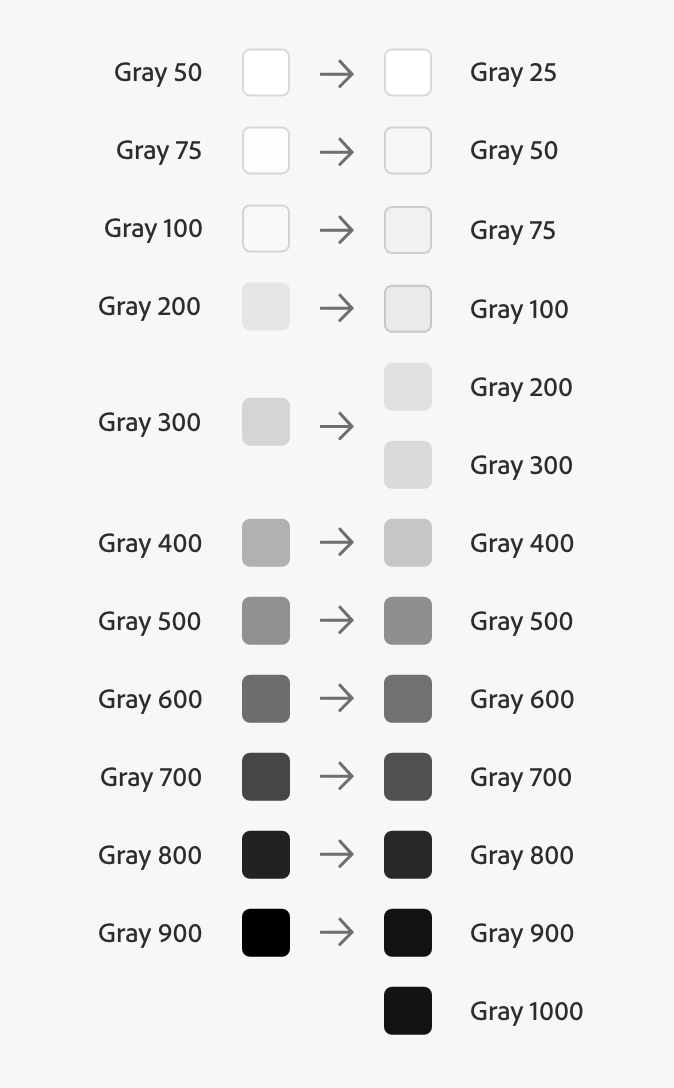Click the "Gray 1000" text label
Image resolution: width=674 pixels, height=1088 pixels.
[526, 1011]
